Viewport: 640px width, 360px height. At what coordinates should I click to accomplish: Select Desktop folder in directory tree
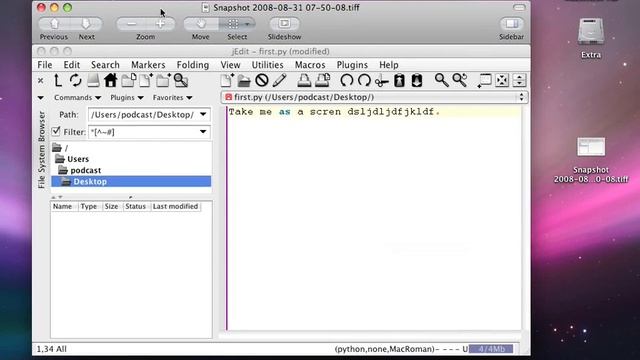coord(131,182)
